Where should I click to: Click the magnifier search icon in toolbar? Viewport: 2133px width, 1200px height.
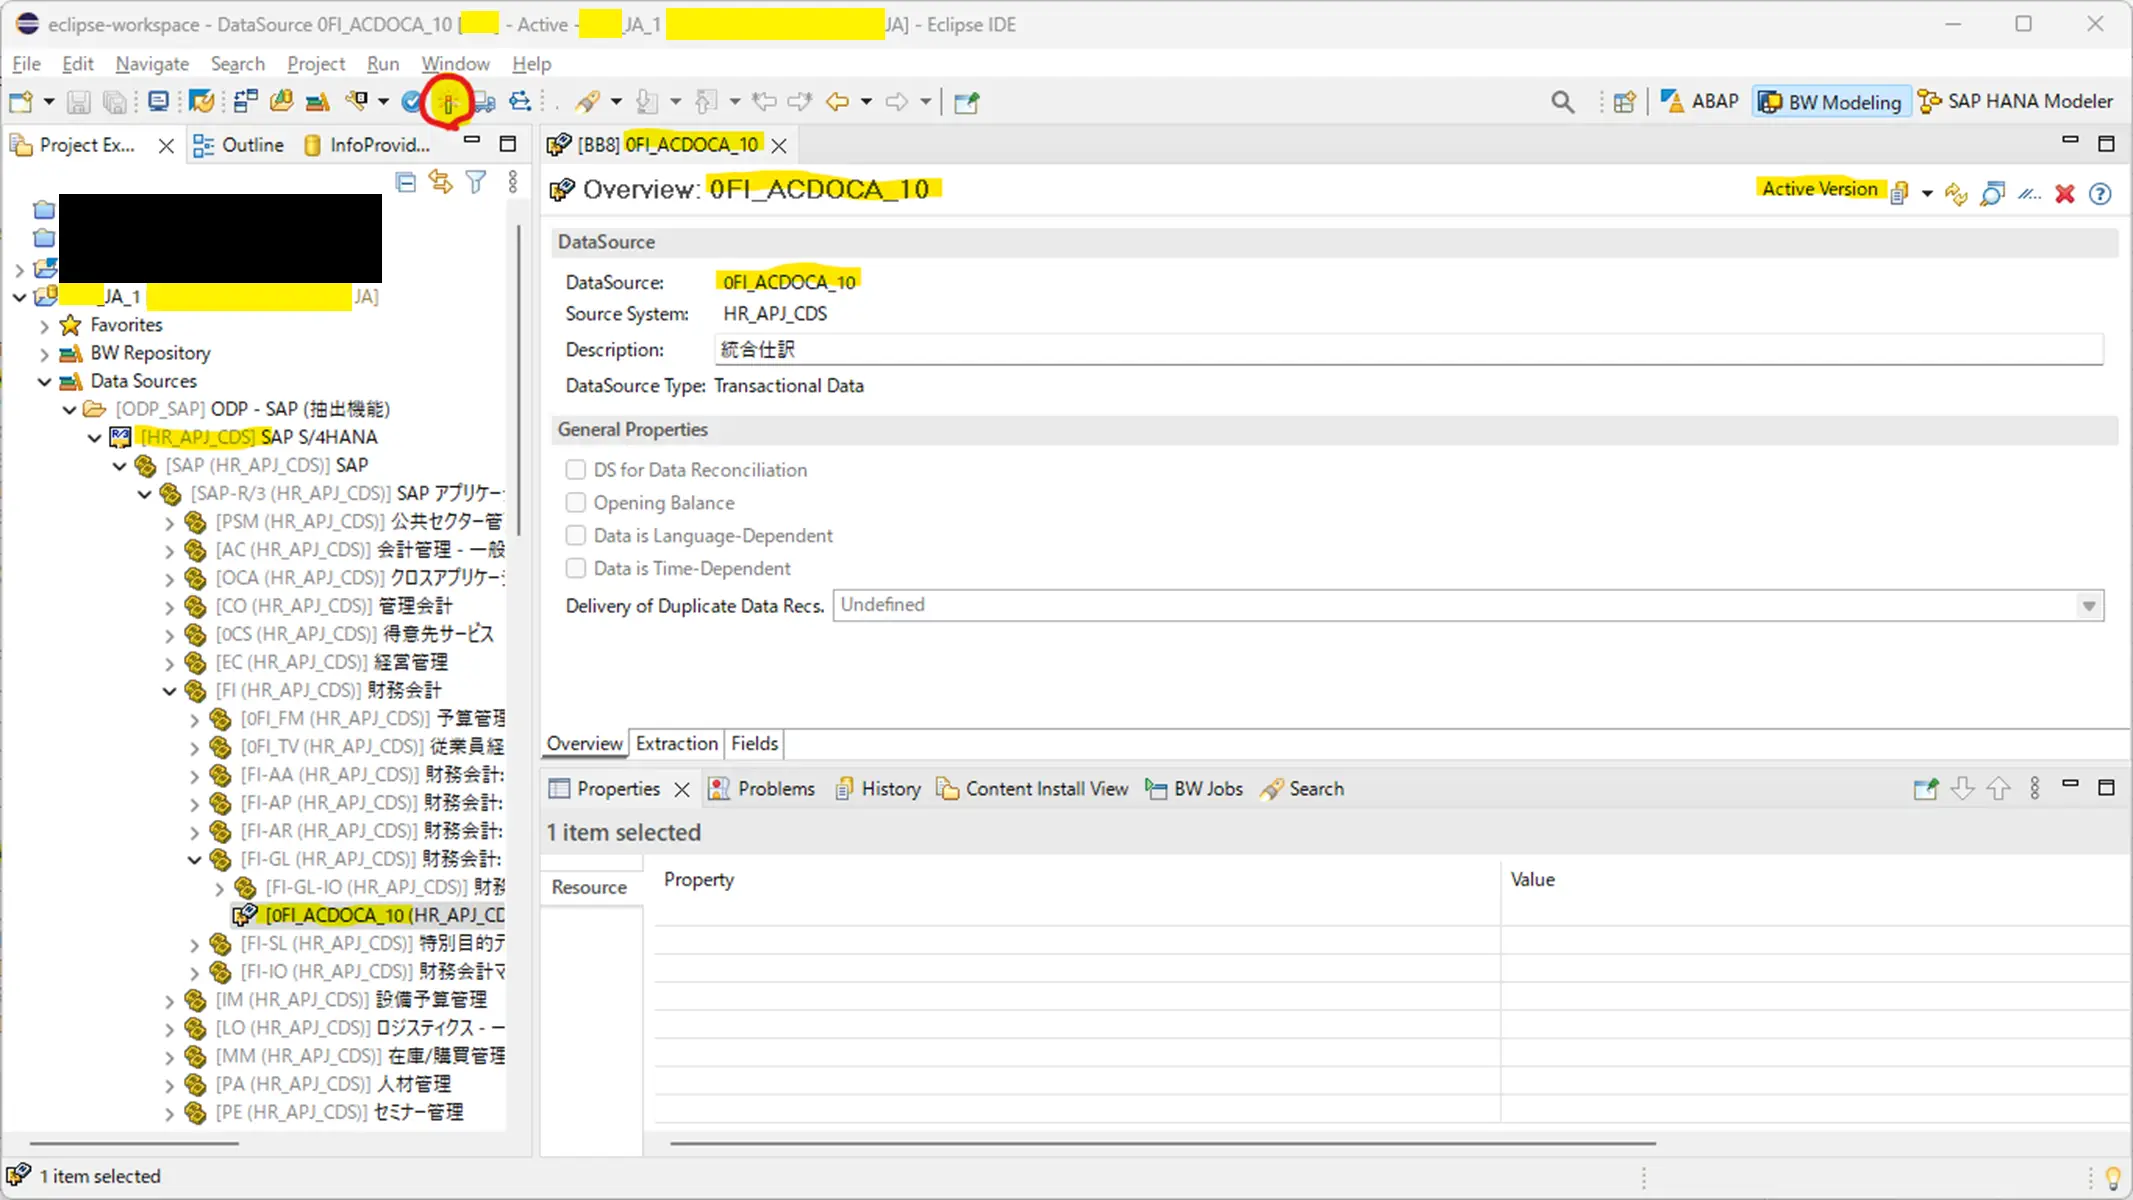tap(1562, 102)
